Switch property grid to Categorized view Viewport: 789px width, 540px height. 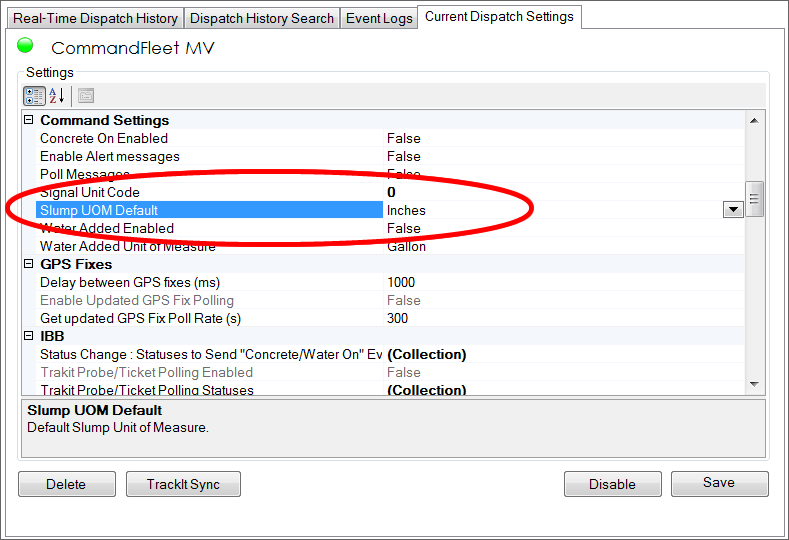pos(34,96)
